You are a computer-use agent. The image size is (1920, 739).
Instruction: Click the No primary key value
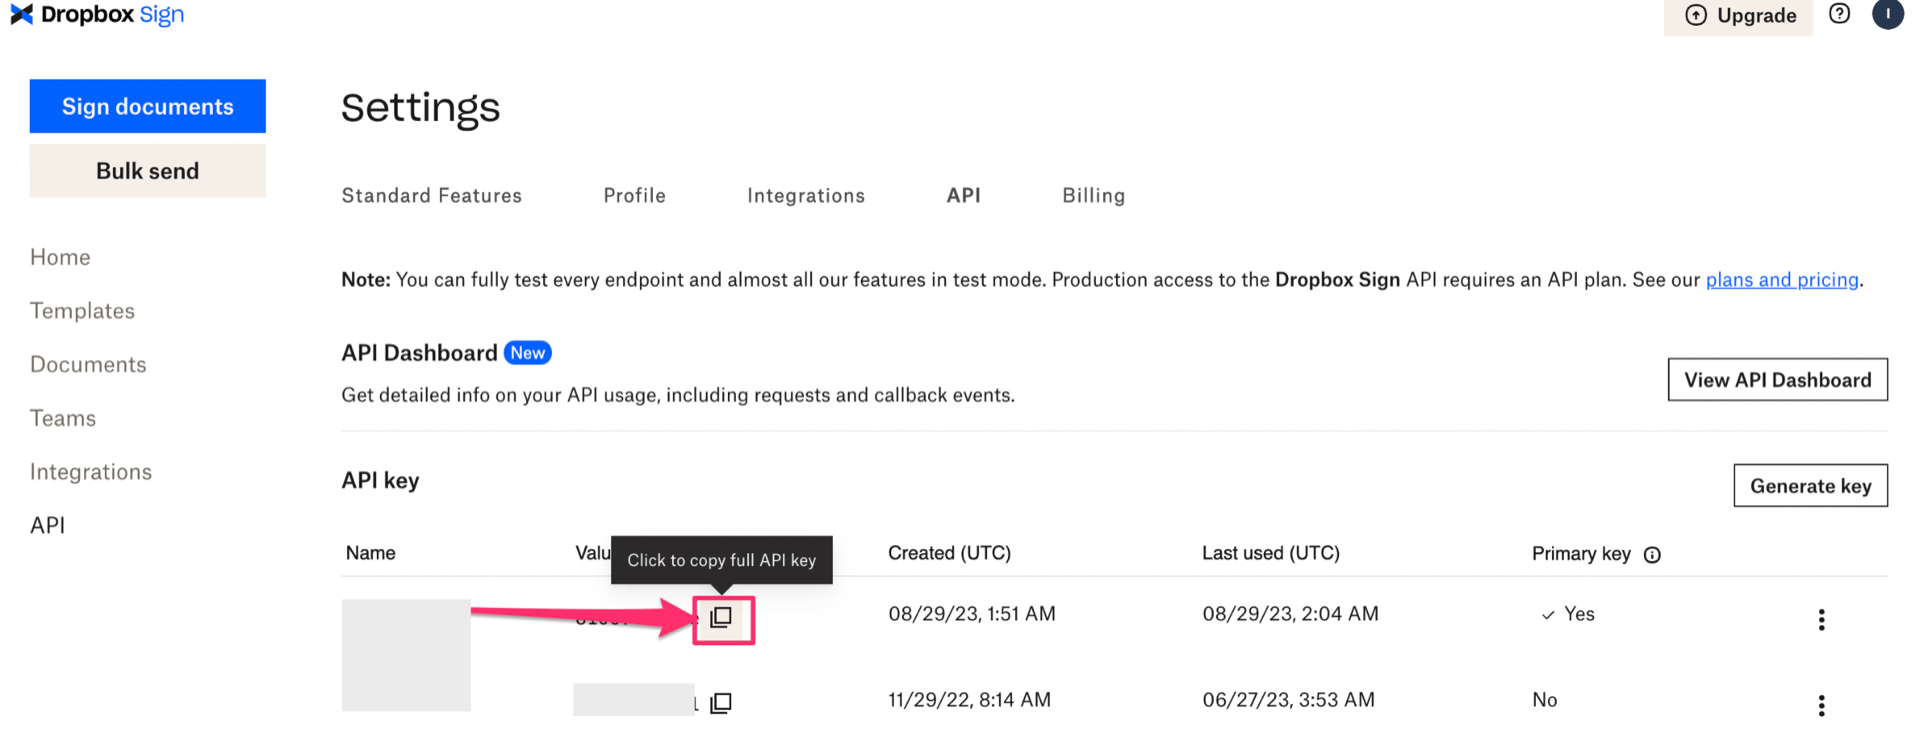tap(1544, 700)
